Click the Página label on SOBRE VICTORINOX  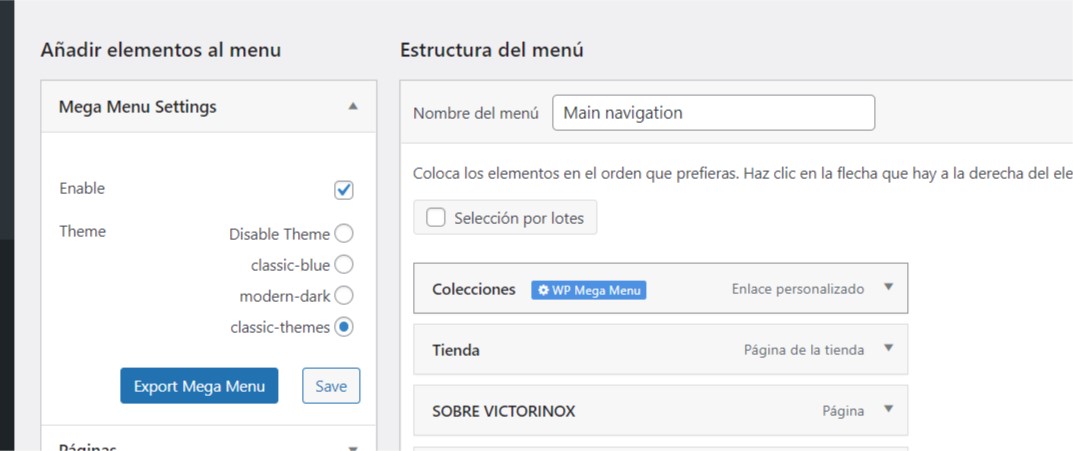[x=843, y=411]
